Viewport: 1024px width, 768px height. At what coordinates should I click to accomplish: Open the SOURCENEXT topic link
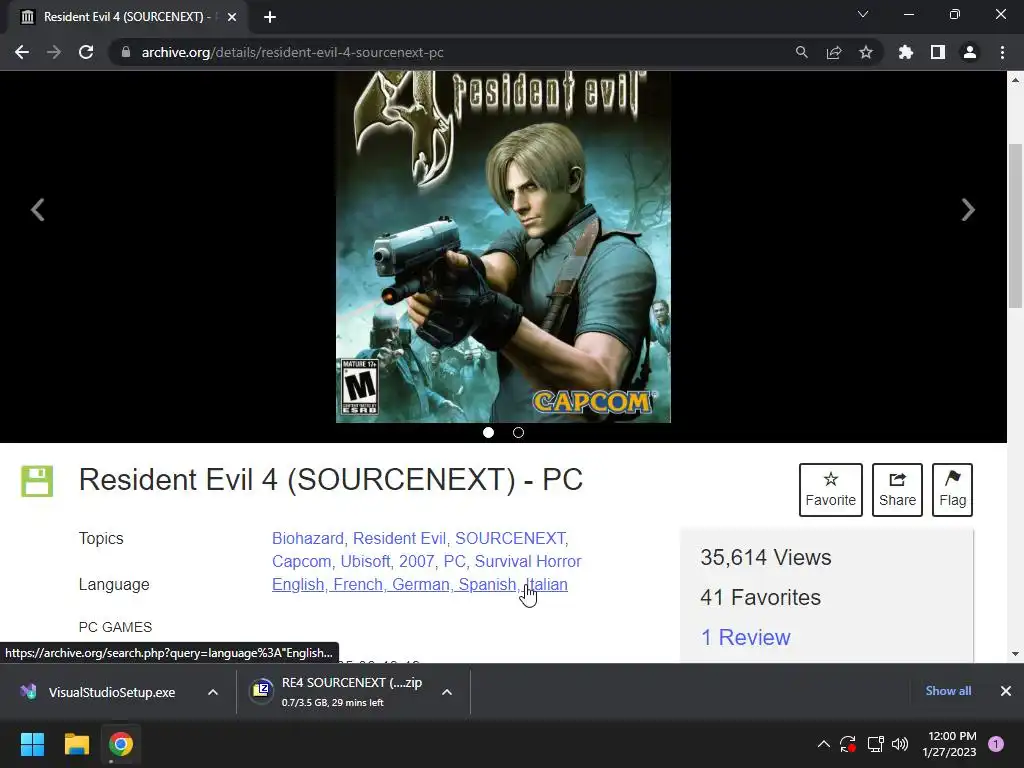click(510, 539)
